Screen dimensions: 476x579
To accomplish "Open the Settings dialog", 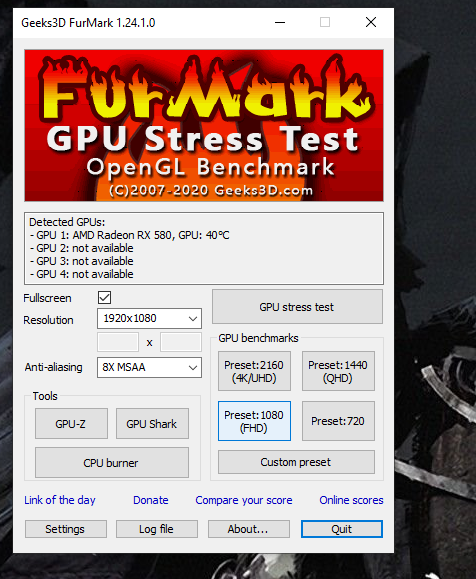I will 66,529.
